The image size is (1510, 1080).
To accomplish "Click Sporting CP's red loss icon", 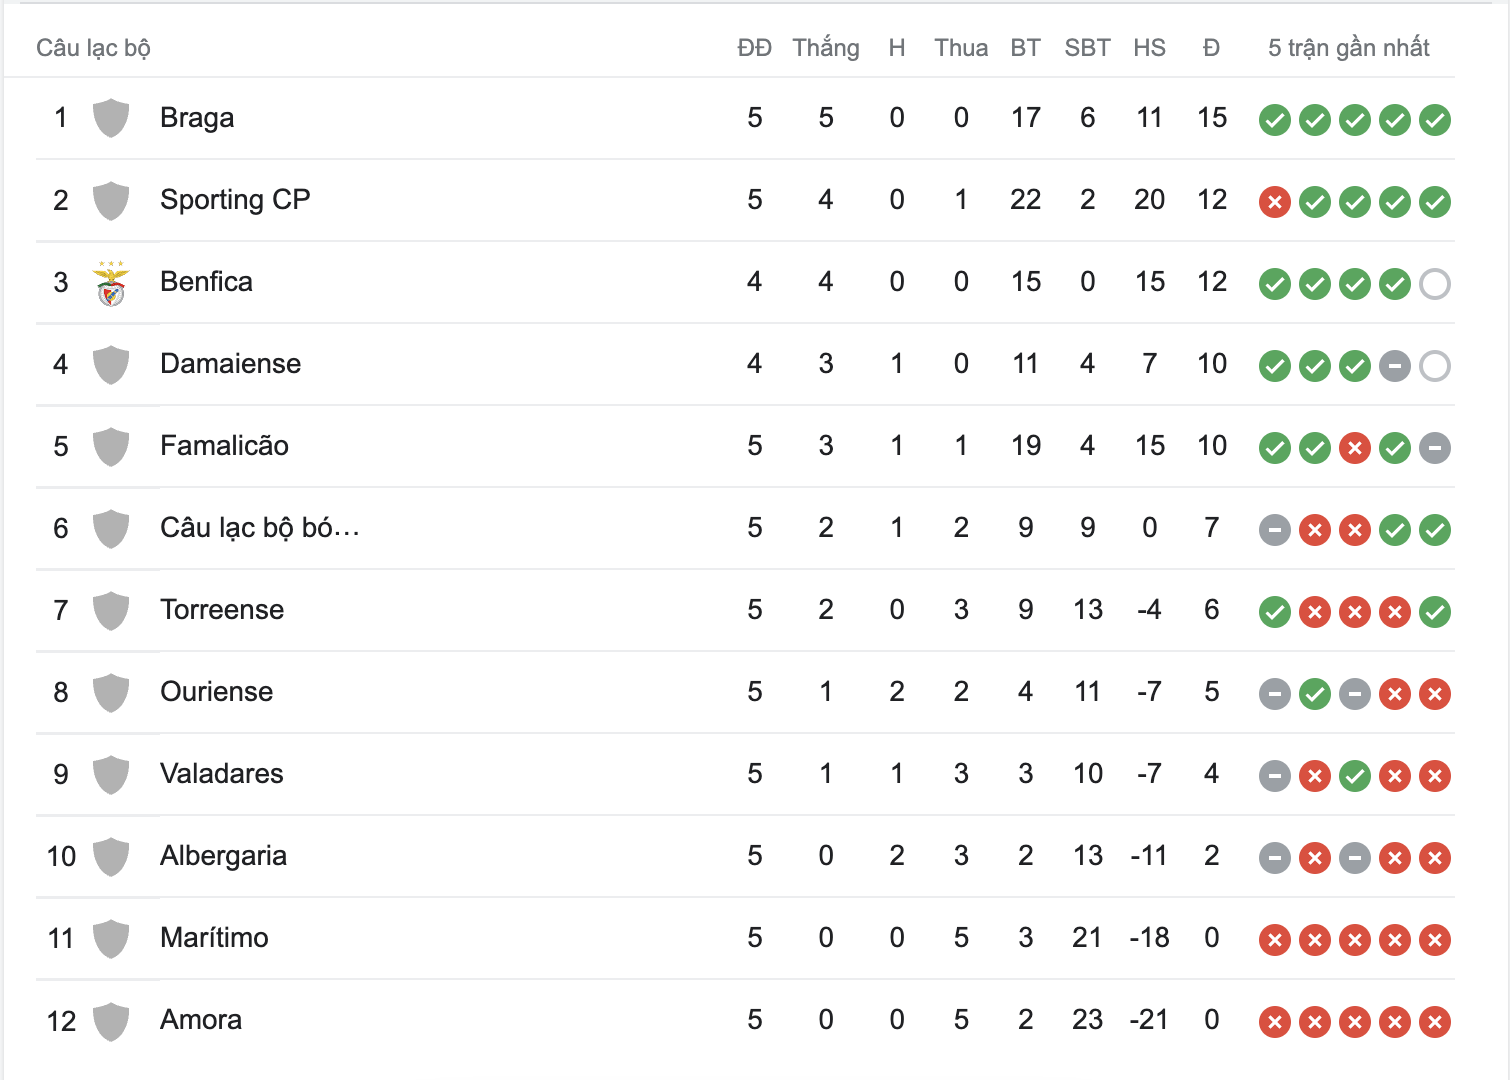I will pyautogui.click(x=1274, y=202).
